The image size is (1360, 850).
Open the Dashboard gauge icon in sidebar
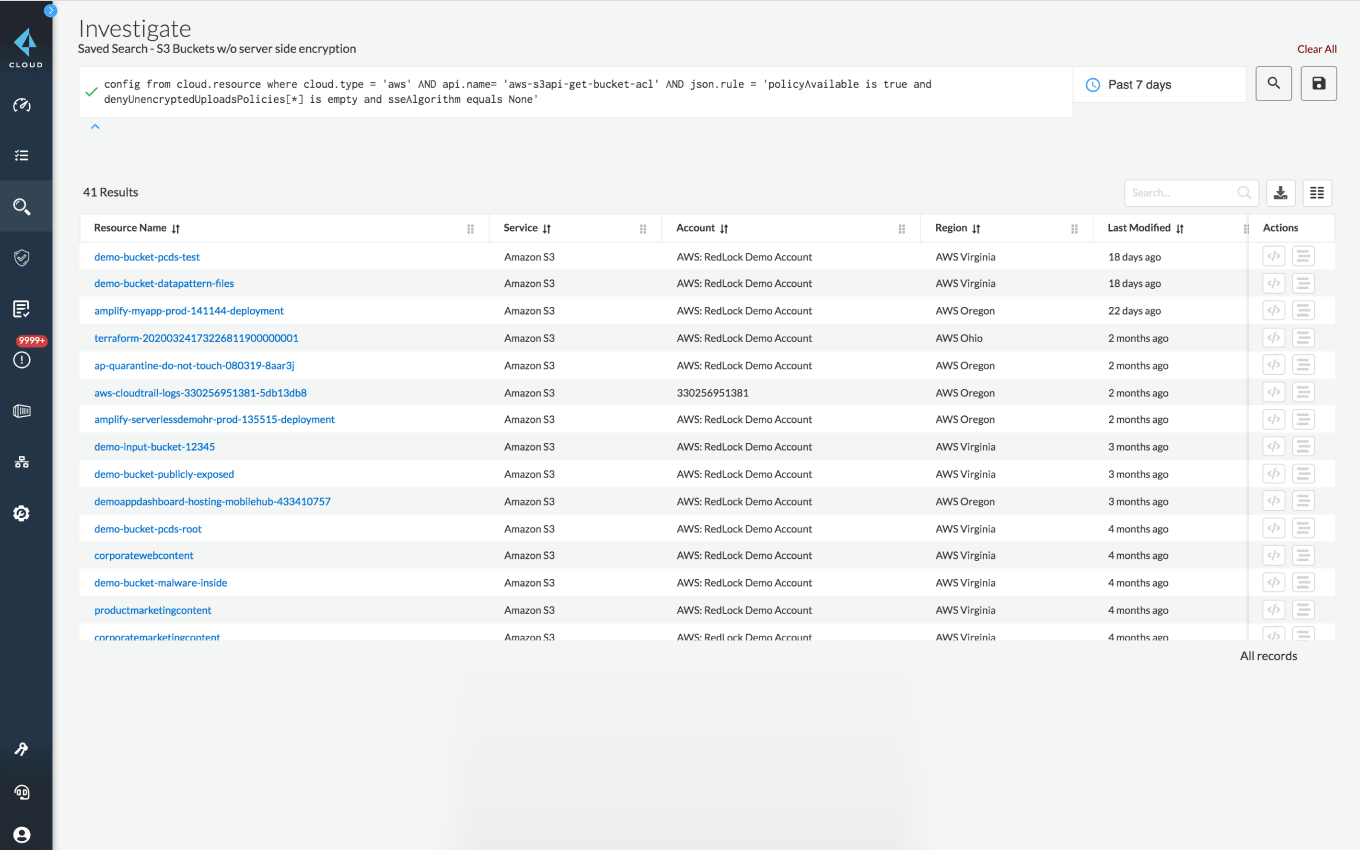click(x=25, y=105)
